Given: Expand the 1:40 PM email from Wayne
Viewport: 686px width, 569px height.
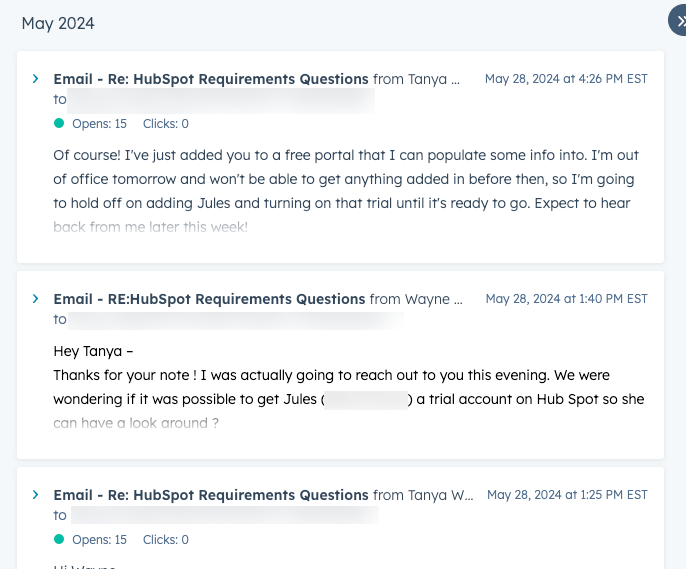Looking at the screenshot, I should 36,299.
